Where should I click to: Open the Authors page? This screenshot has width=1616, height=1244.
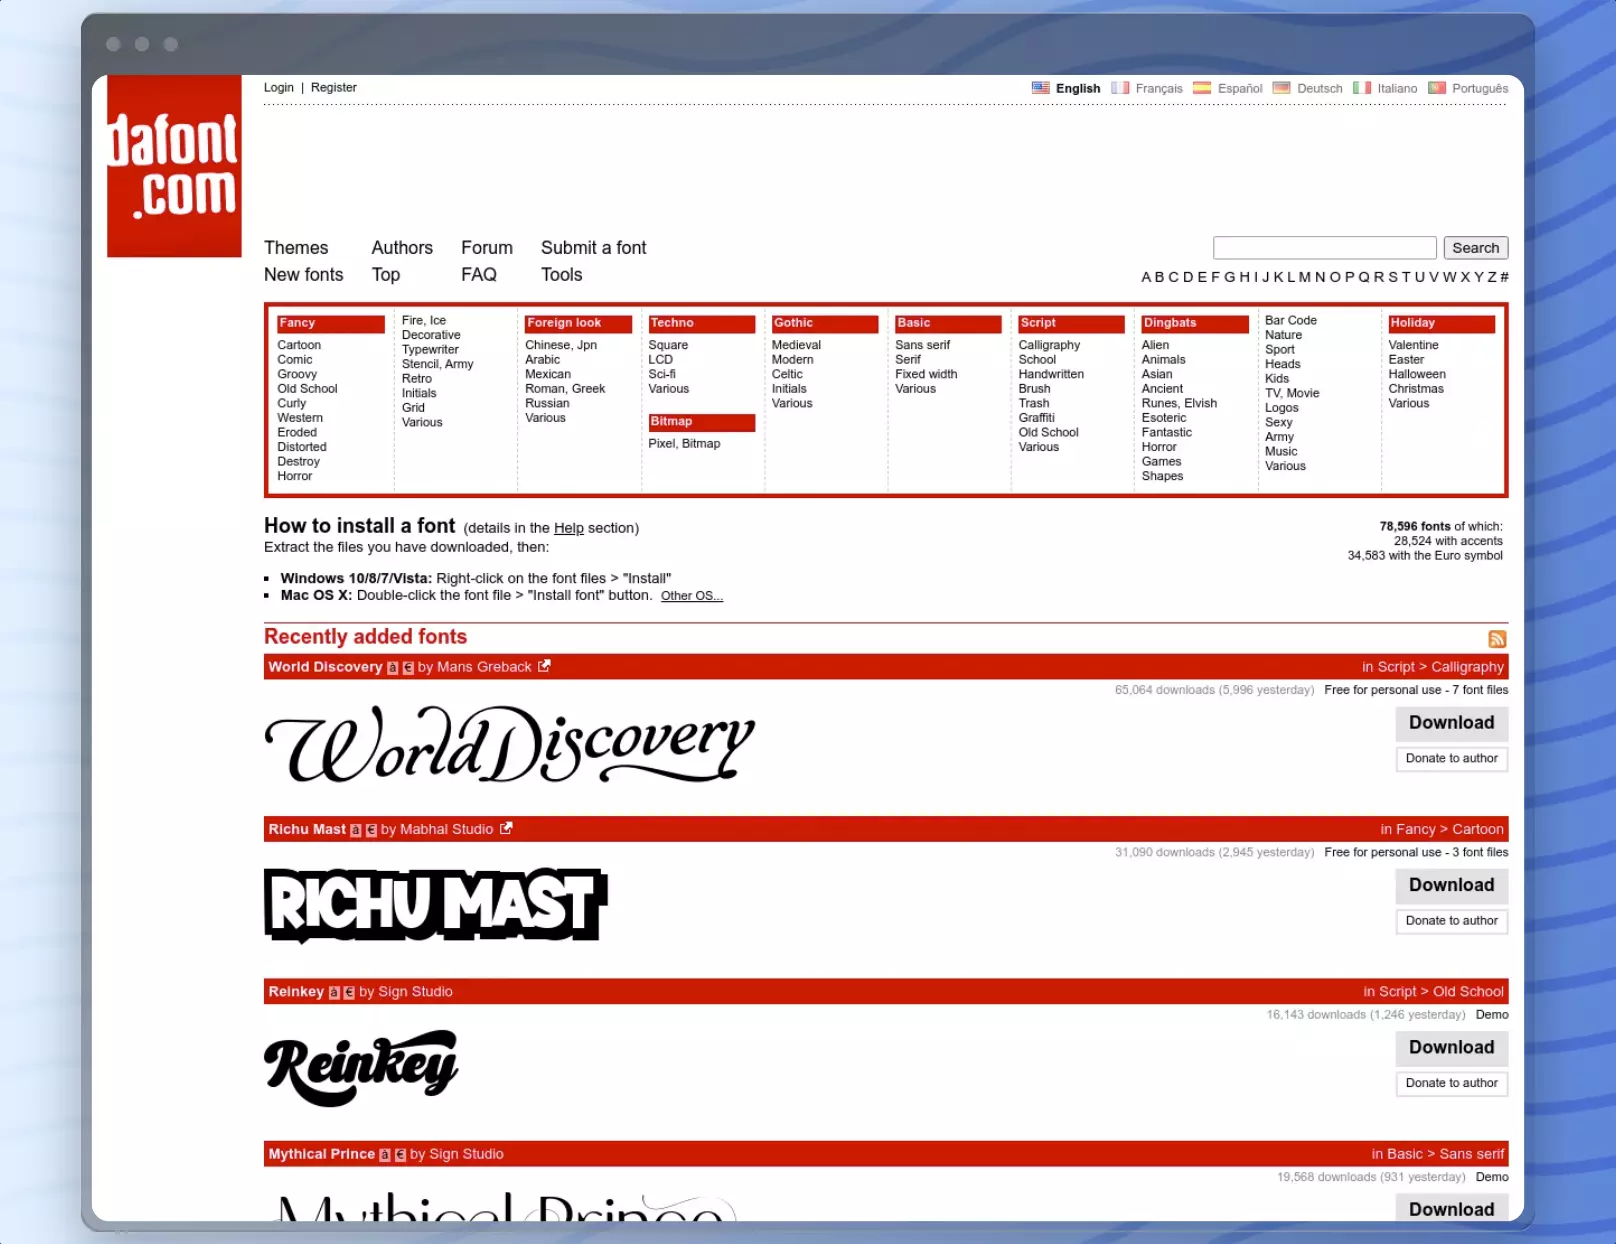tap(402, 248)
